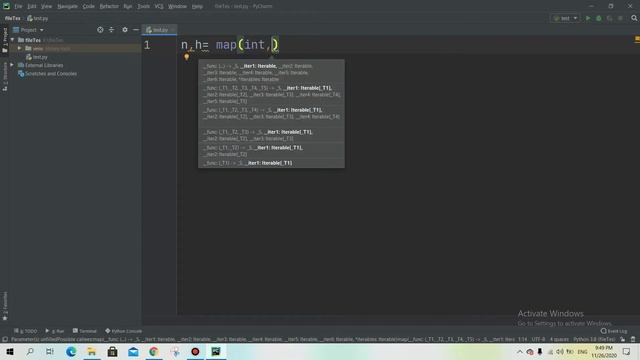640x360 pixels.
Task: Open the Event Log
Action: (x=614, y=331)
